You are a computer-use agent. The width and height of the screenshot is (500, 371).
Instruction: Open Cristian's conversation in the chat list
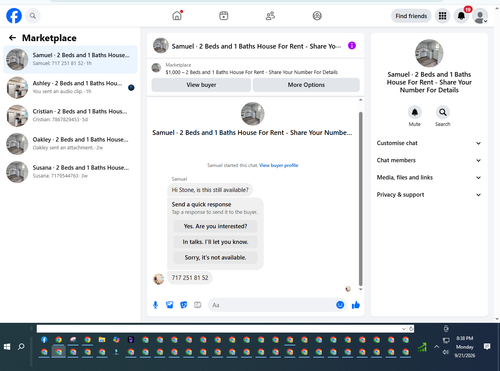click(70, 115)
